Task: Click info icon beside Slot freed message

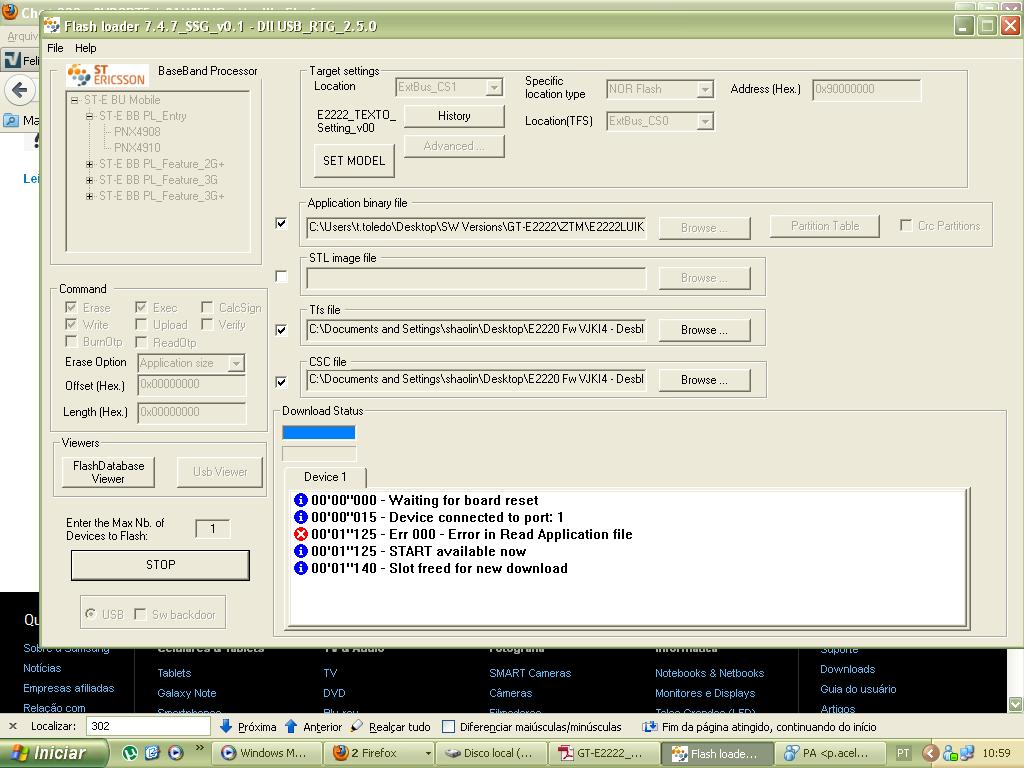Action: [x=300, y=568]
